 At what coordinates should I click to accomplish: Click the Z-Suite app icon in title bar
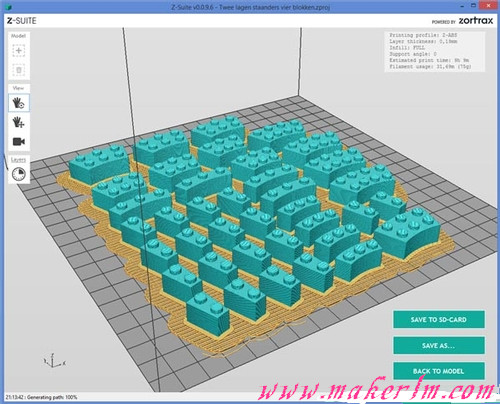coord(9,7)
